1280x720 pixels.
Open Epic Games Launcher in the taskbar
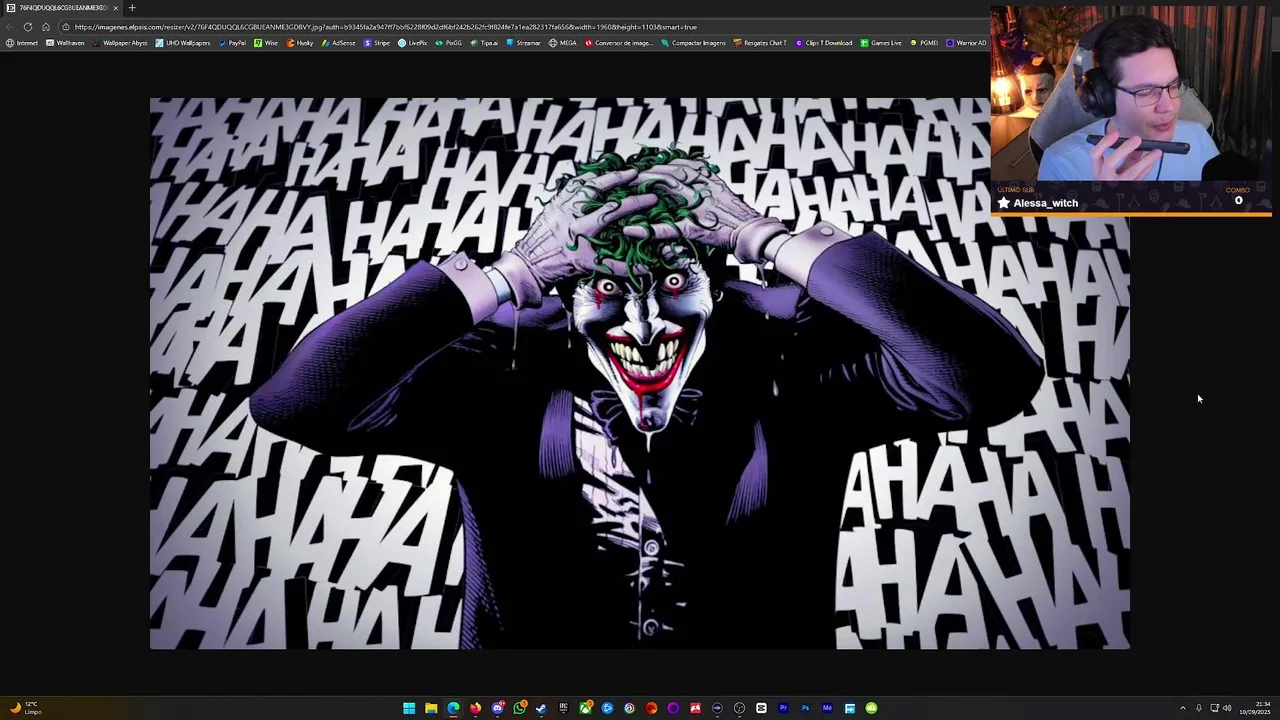tap(563, 708)
